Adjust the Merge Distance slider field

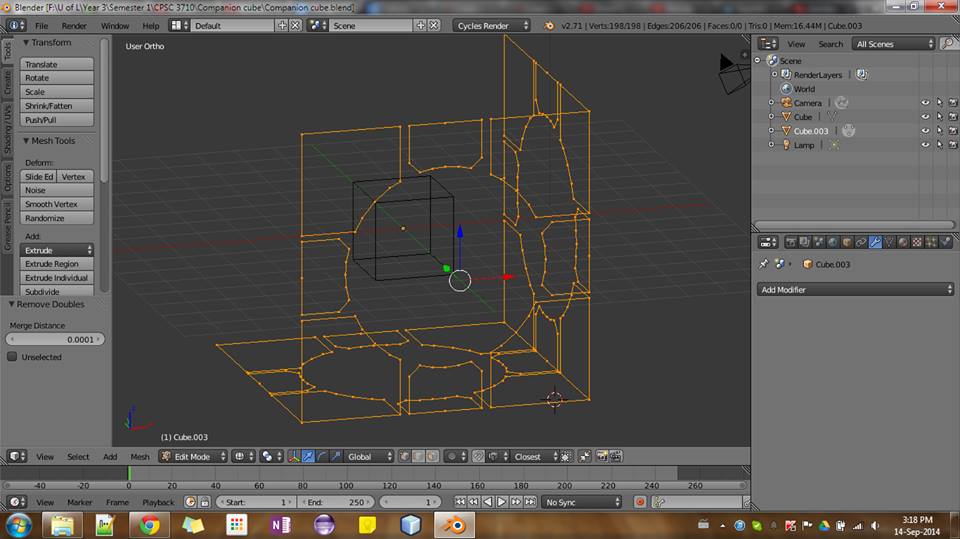click(55, 339)
